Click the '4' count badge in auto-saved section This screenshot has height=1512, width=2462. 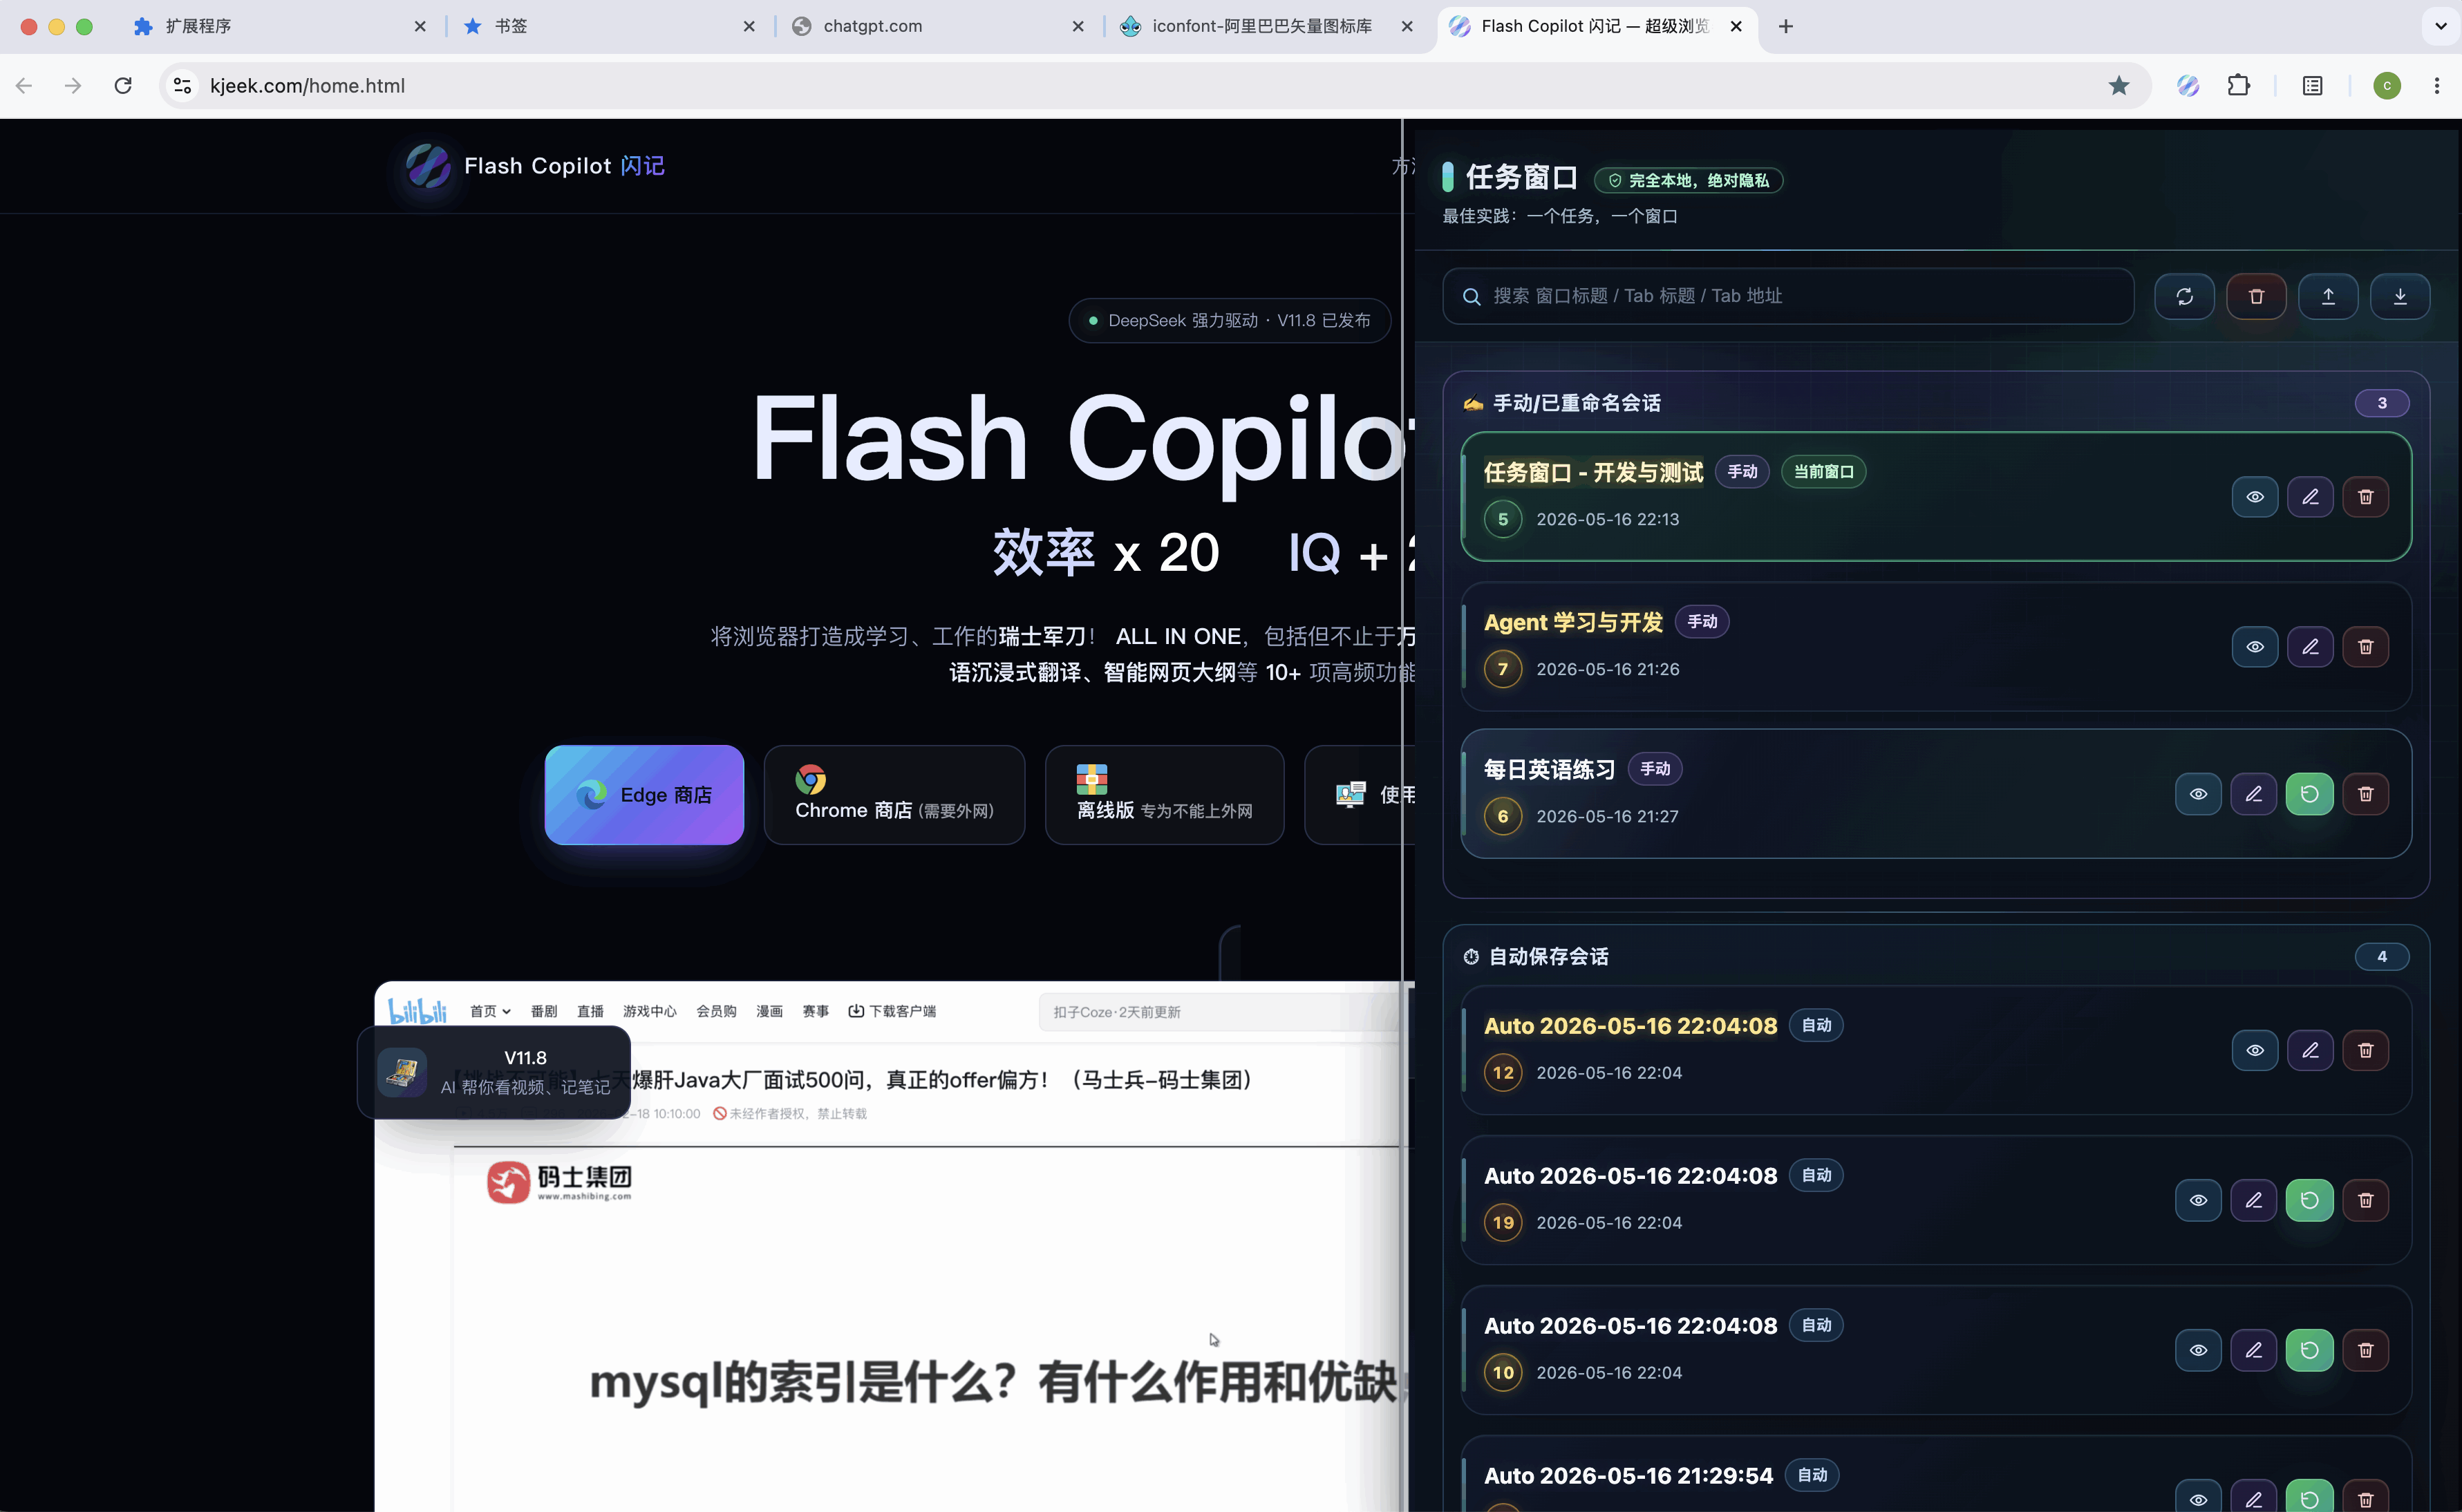click(x=2382, y=957)
